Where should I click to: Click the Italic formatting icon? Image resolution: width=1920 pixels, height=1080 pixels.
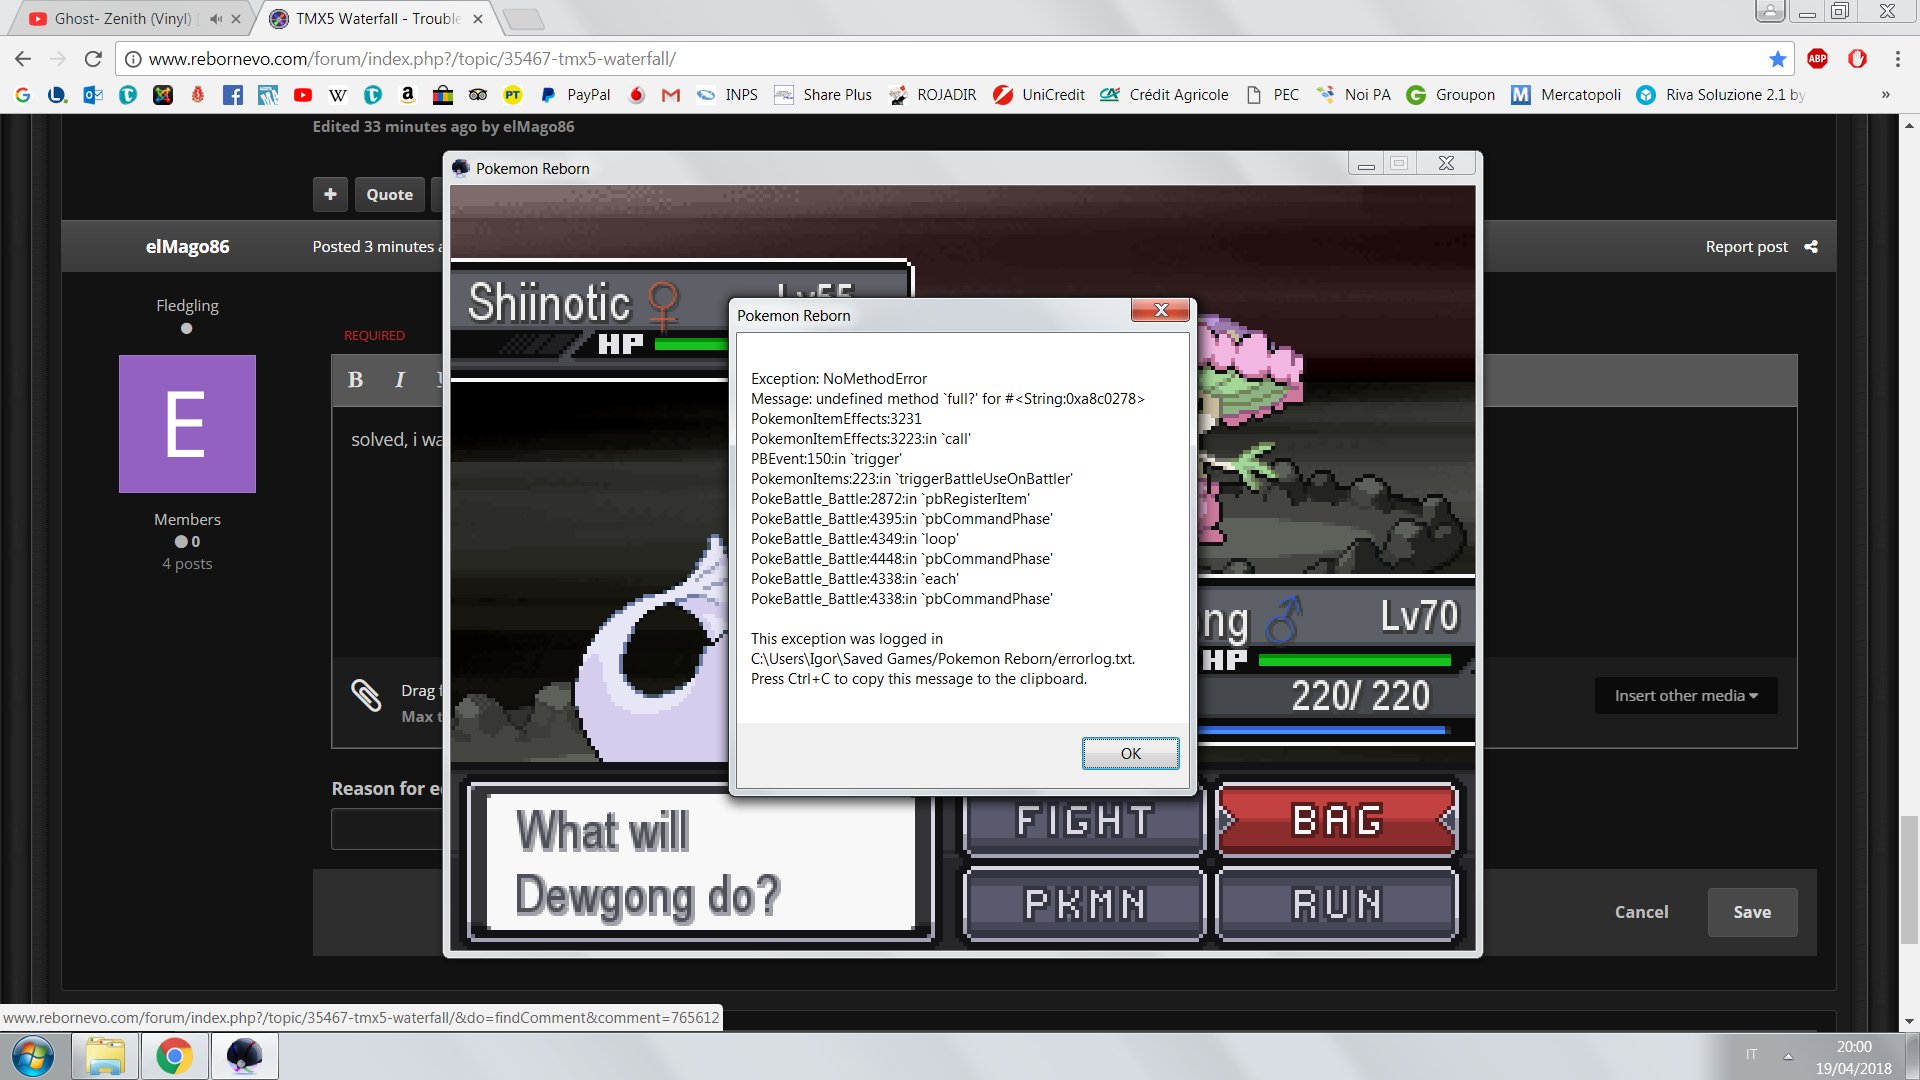pos(399,380)
